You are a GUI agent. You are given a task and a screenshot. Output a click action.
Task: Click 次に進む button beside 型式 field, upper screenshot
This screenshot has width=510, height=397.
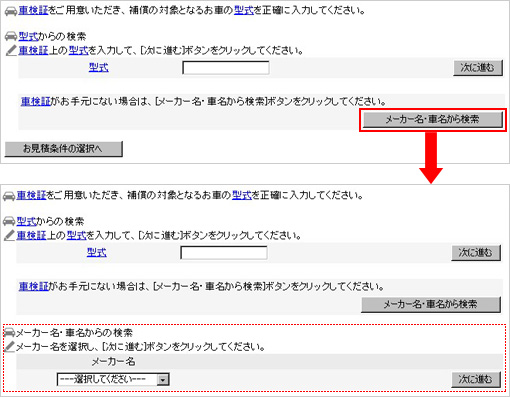(478, 68)
